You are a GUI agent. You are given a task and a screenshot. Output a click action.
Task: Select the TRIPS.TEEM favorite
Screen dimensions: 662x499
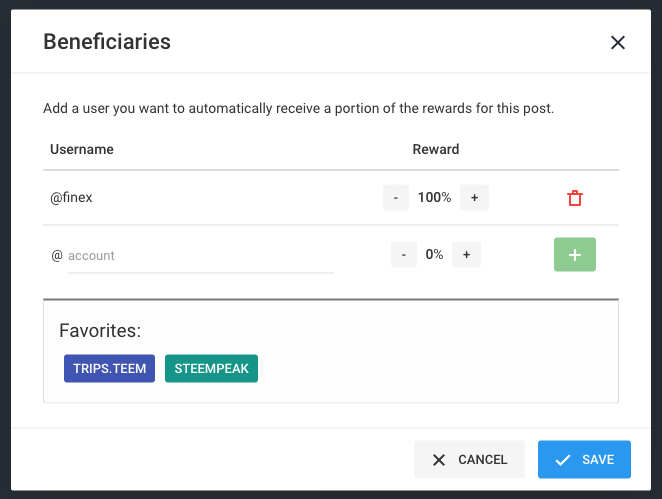pyautogui.click(x=110, y=369)
